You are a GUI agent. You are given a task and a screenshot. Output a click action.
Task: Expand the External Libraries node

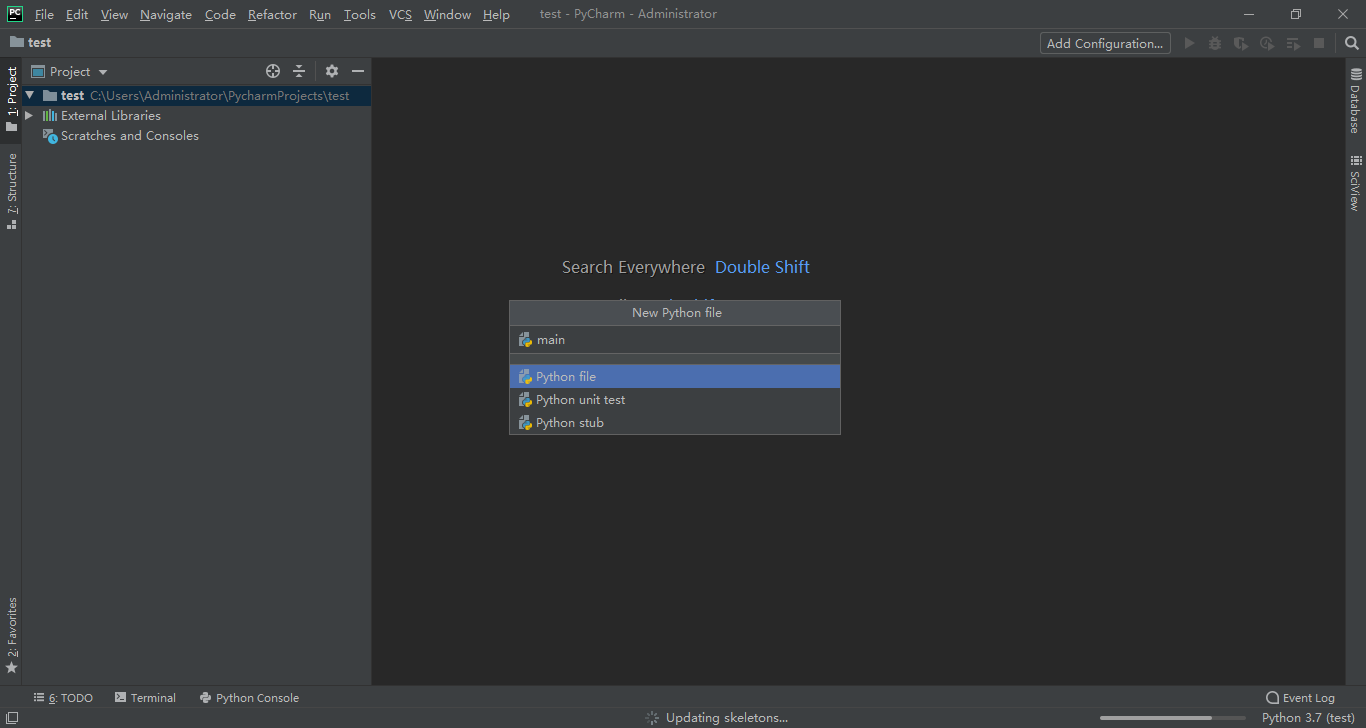30,115
